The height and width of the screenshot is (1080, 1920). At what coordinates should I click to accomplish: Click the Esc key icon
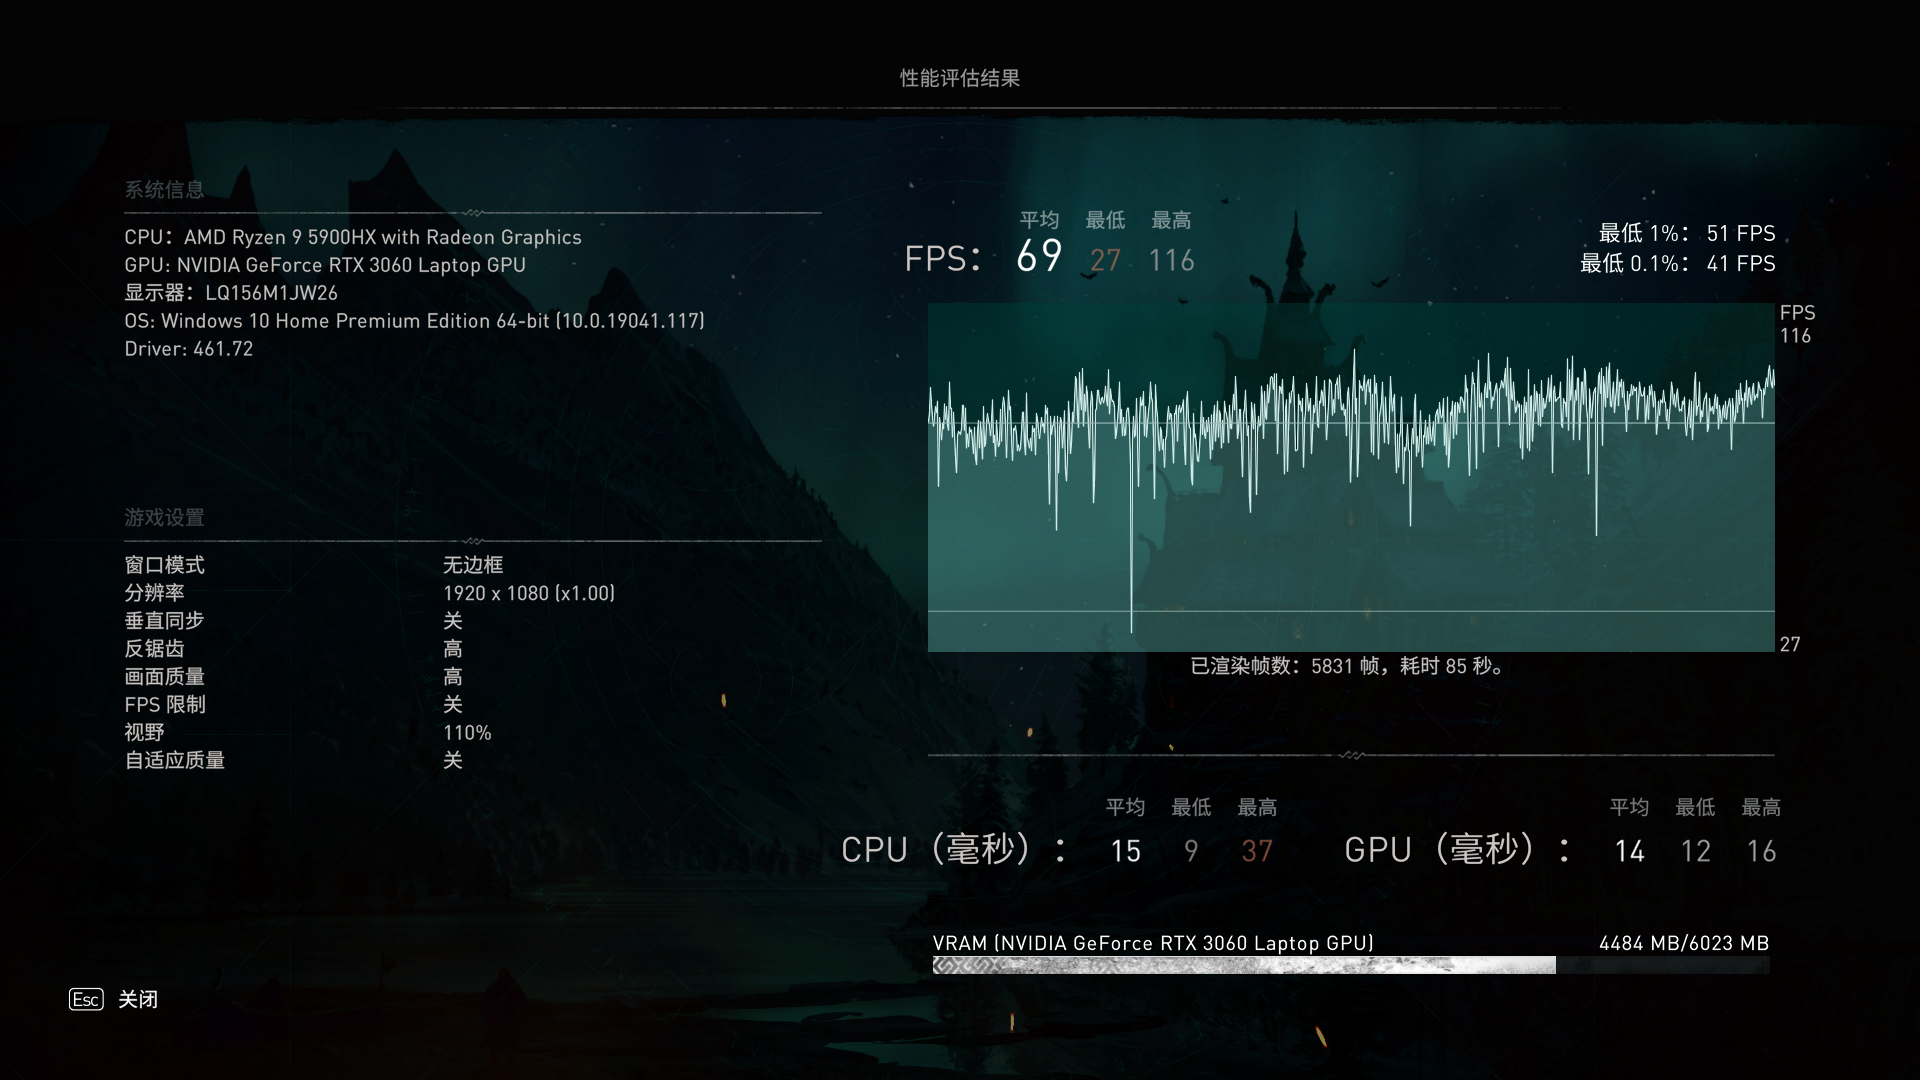tap(86, 999)
